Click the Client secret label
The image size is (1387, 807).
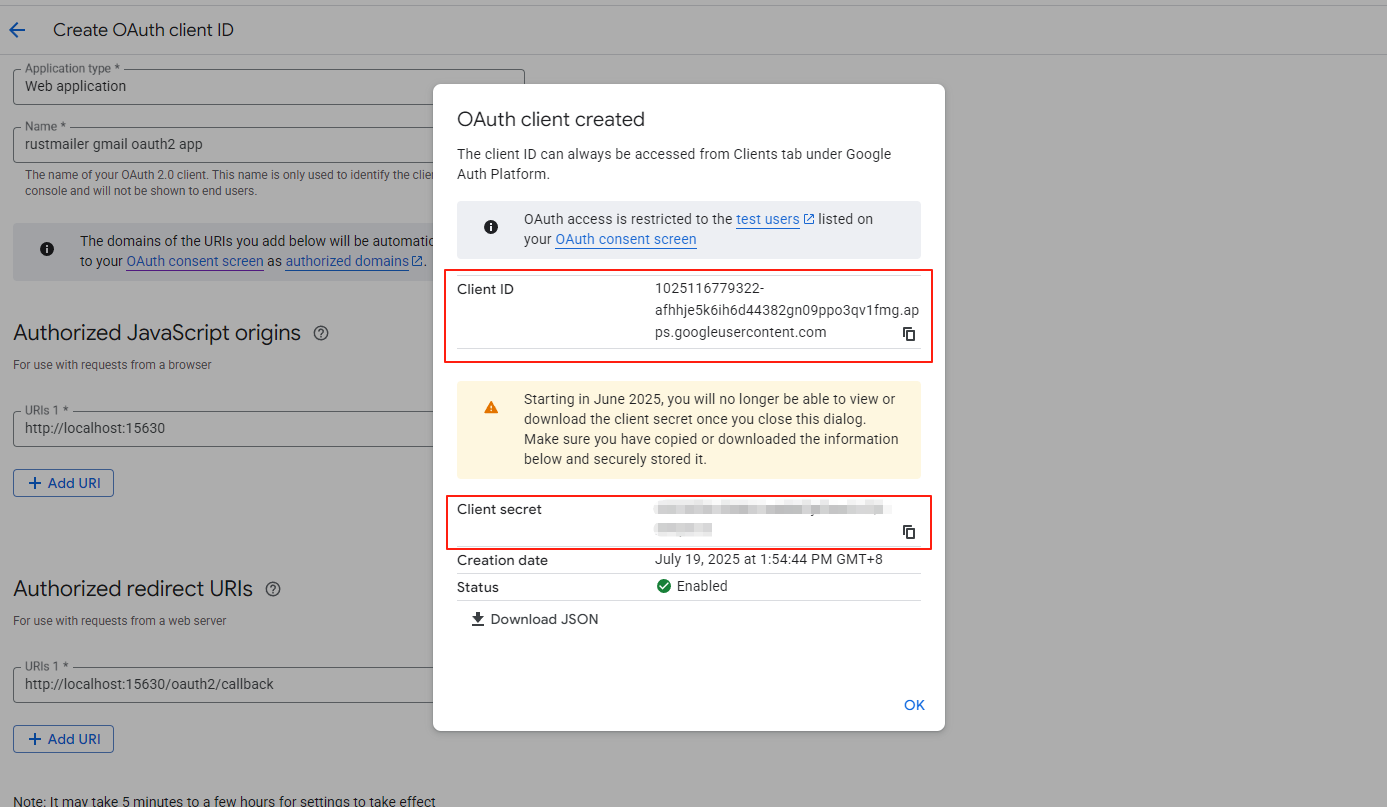[x=499, y=509]
